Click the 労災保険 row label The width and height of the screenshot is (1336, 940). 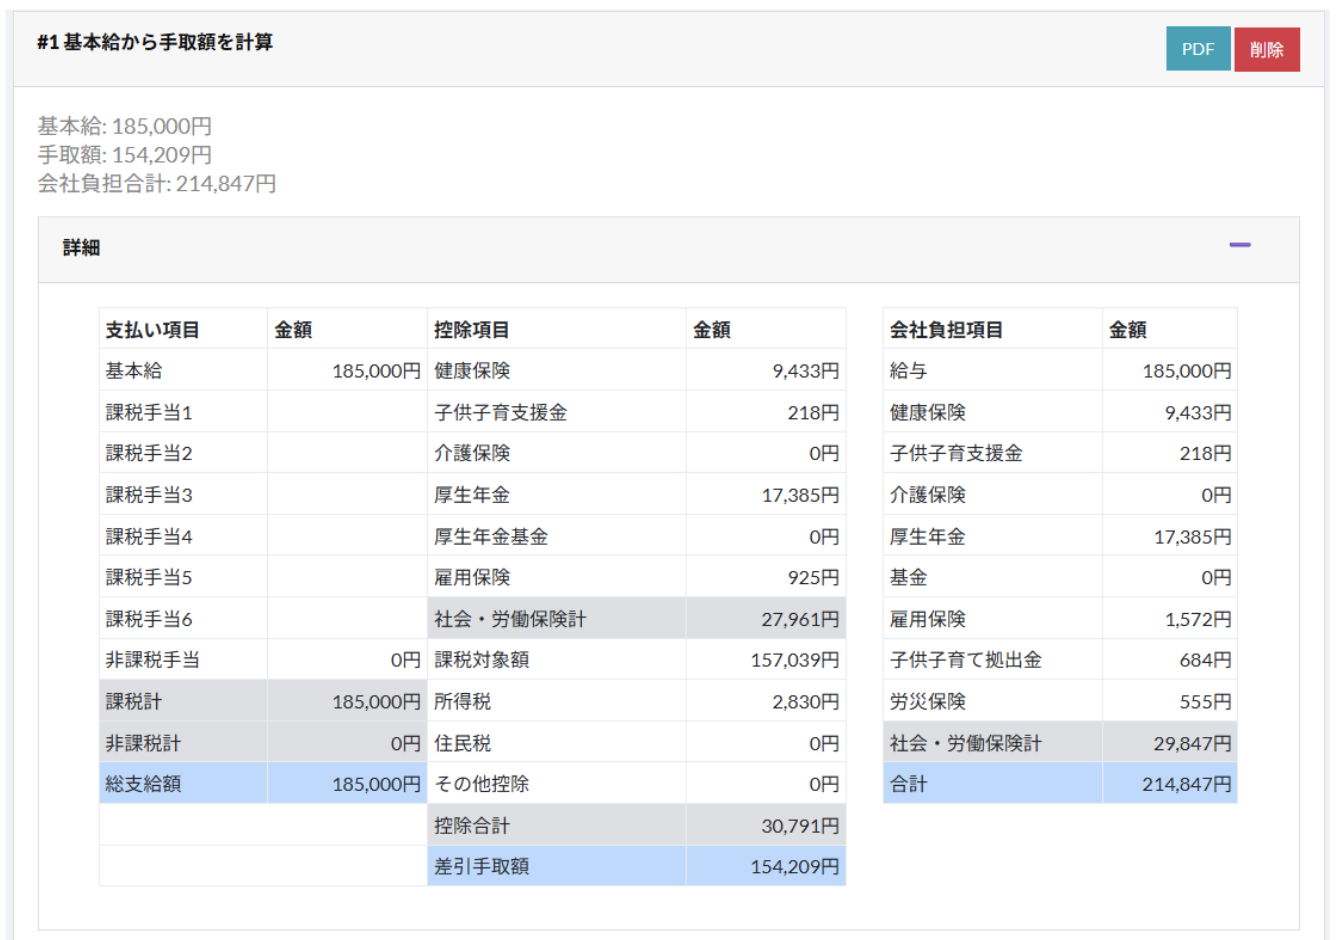[x=927, y=702]
